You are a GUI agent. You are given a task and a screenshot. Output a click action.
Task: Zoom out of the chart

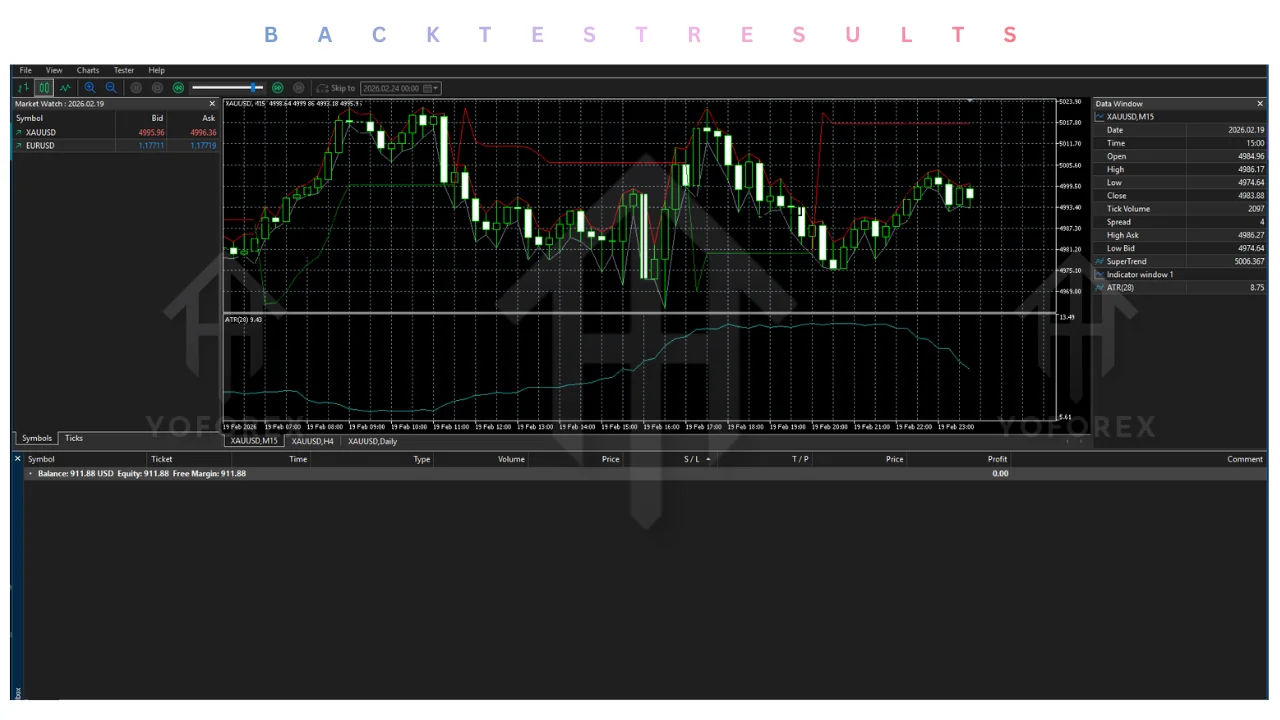pyautogui.click(x=111, y=88)
